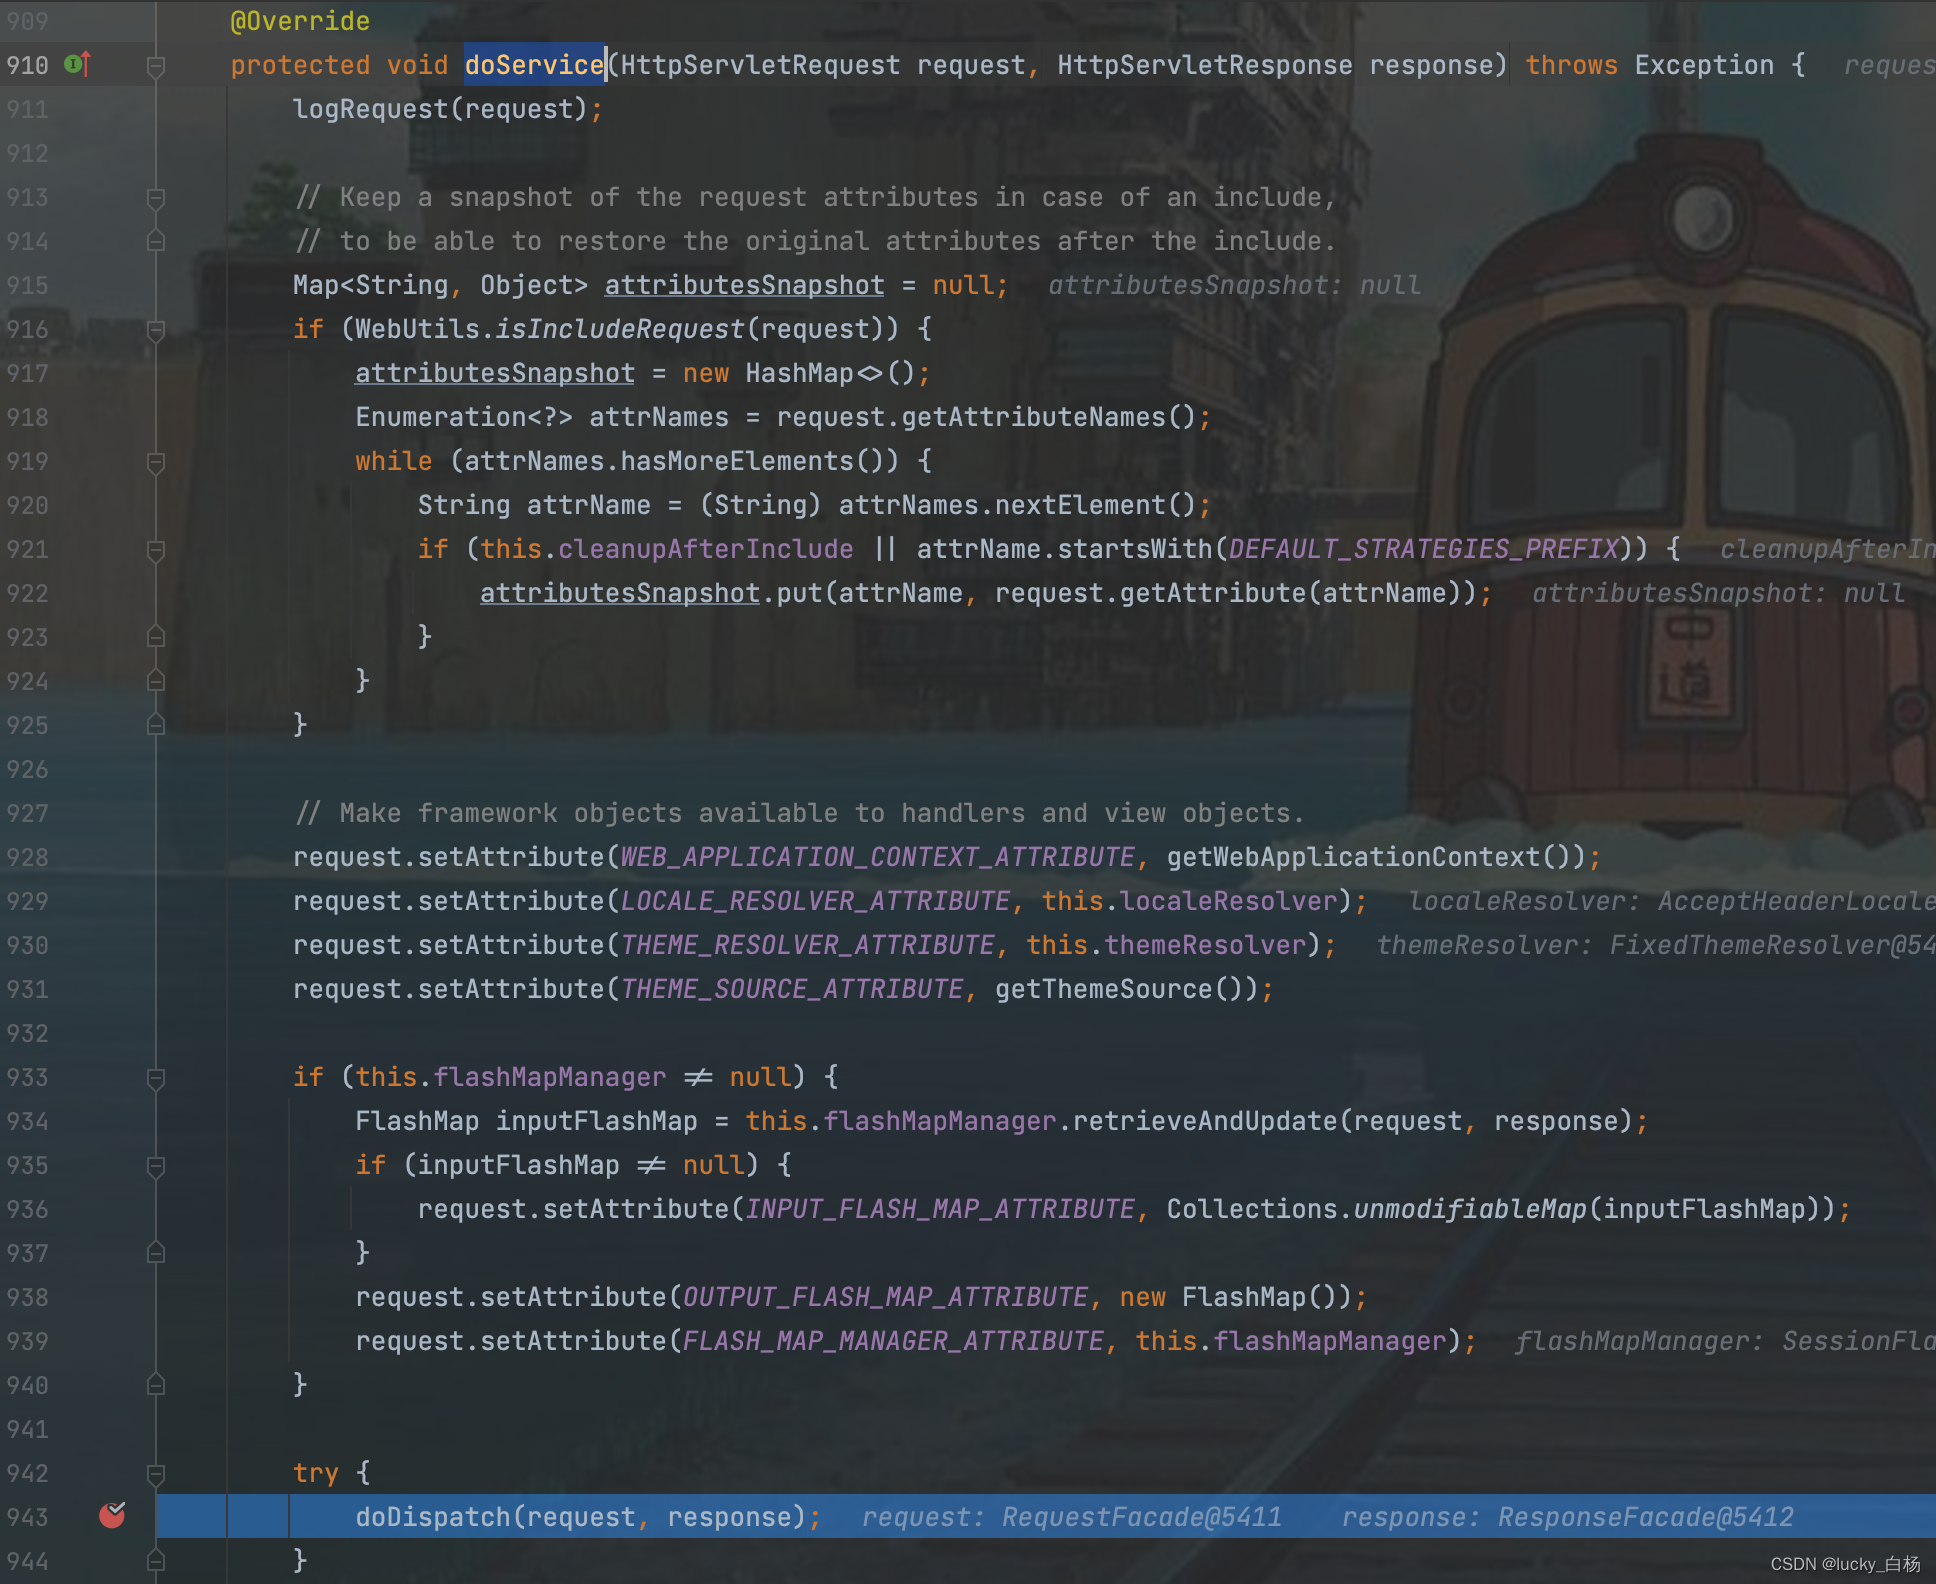
Task: Collapse the doService method fold marker
Action: [155, 65]
